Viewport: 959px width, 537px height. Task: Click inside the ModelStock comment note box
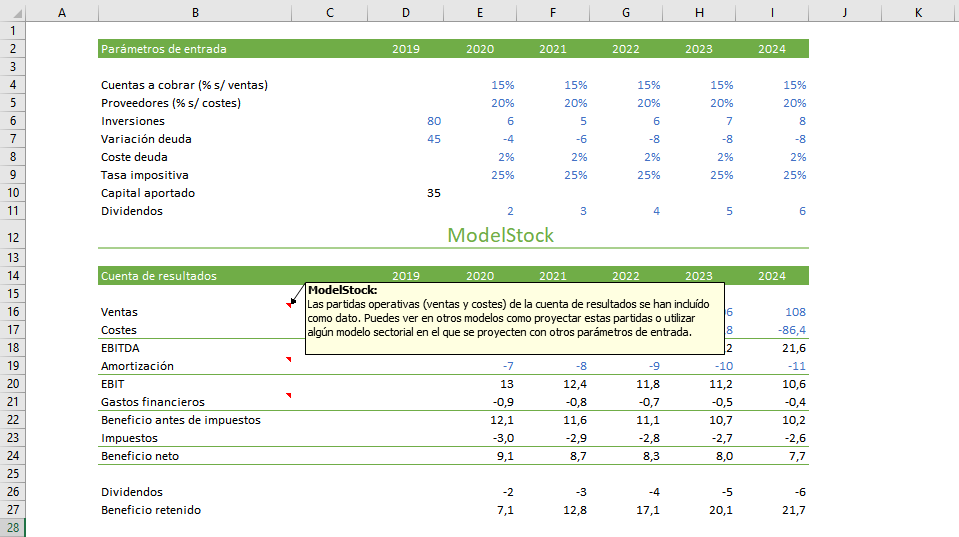(514, 318)
